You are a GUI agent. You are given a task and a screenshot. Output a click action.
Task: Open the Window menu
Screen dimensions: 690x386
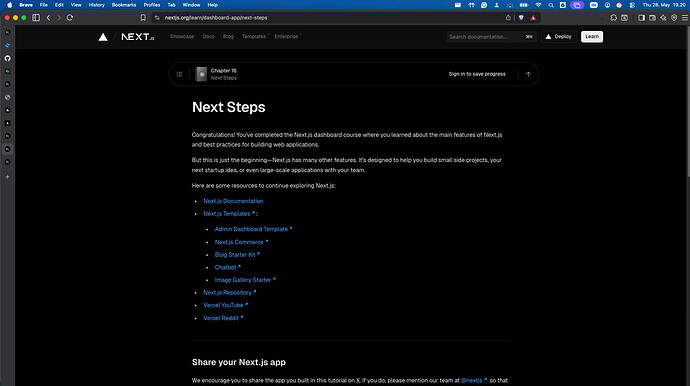191,5
